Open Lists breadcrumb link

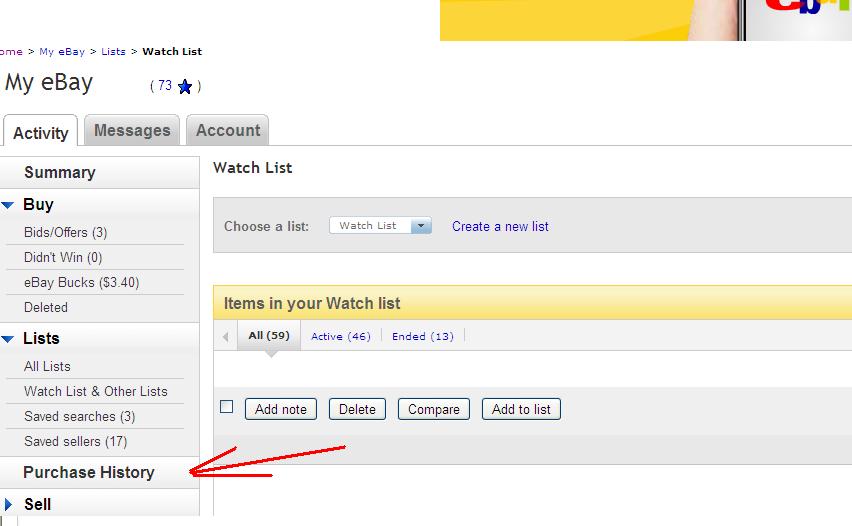click(113, 52)
